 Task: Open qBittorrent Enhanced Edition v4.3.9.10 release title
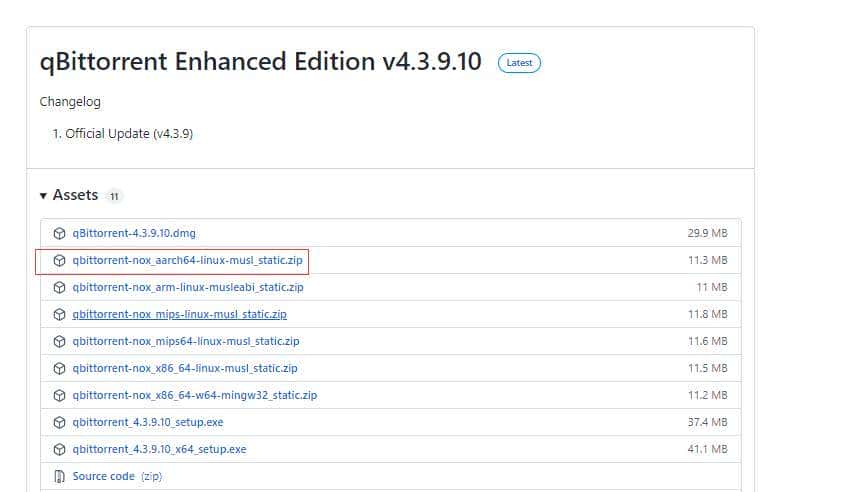tap(260, 62)
